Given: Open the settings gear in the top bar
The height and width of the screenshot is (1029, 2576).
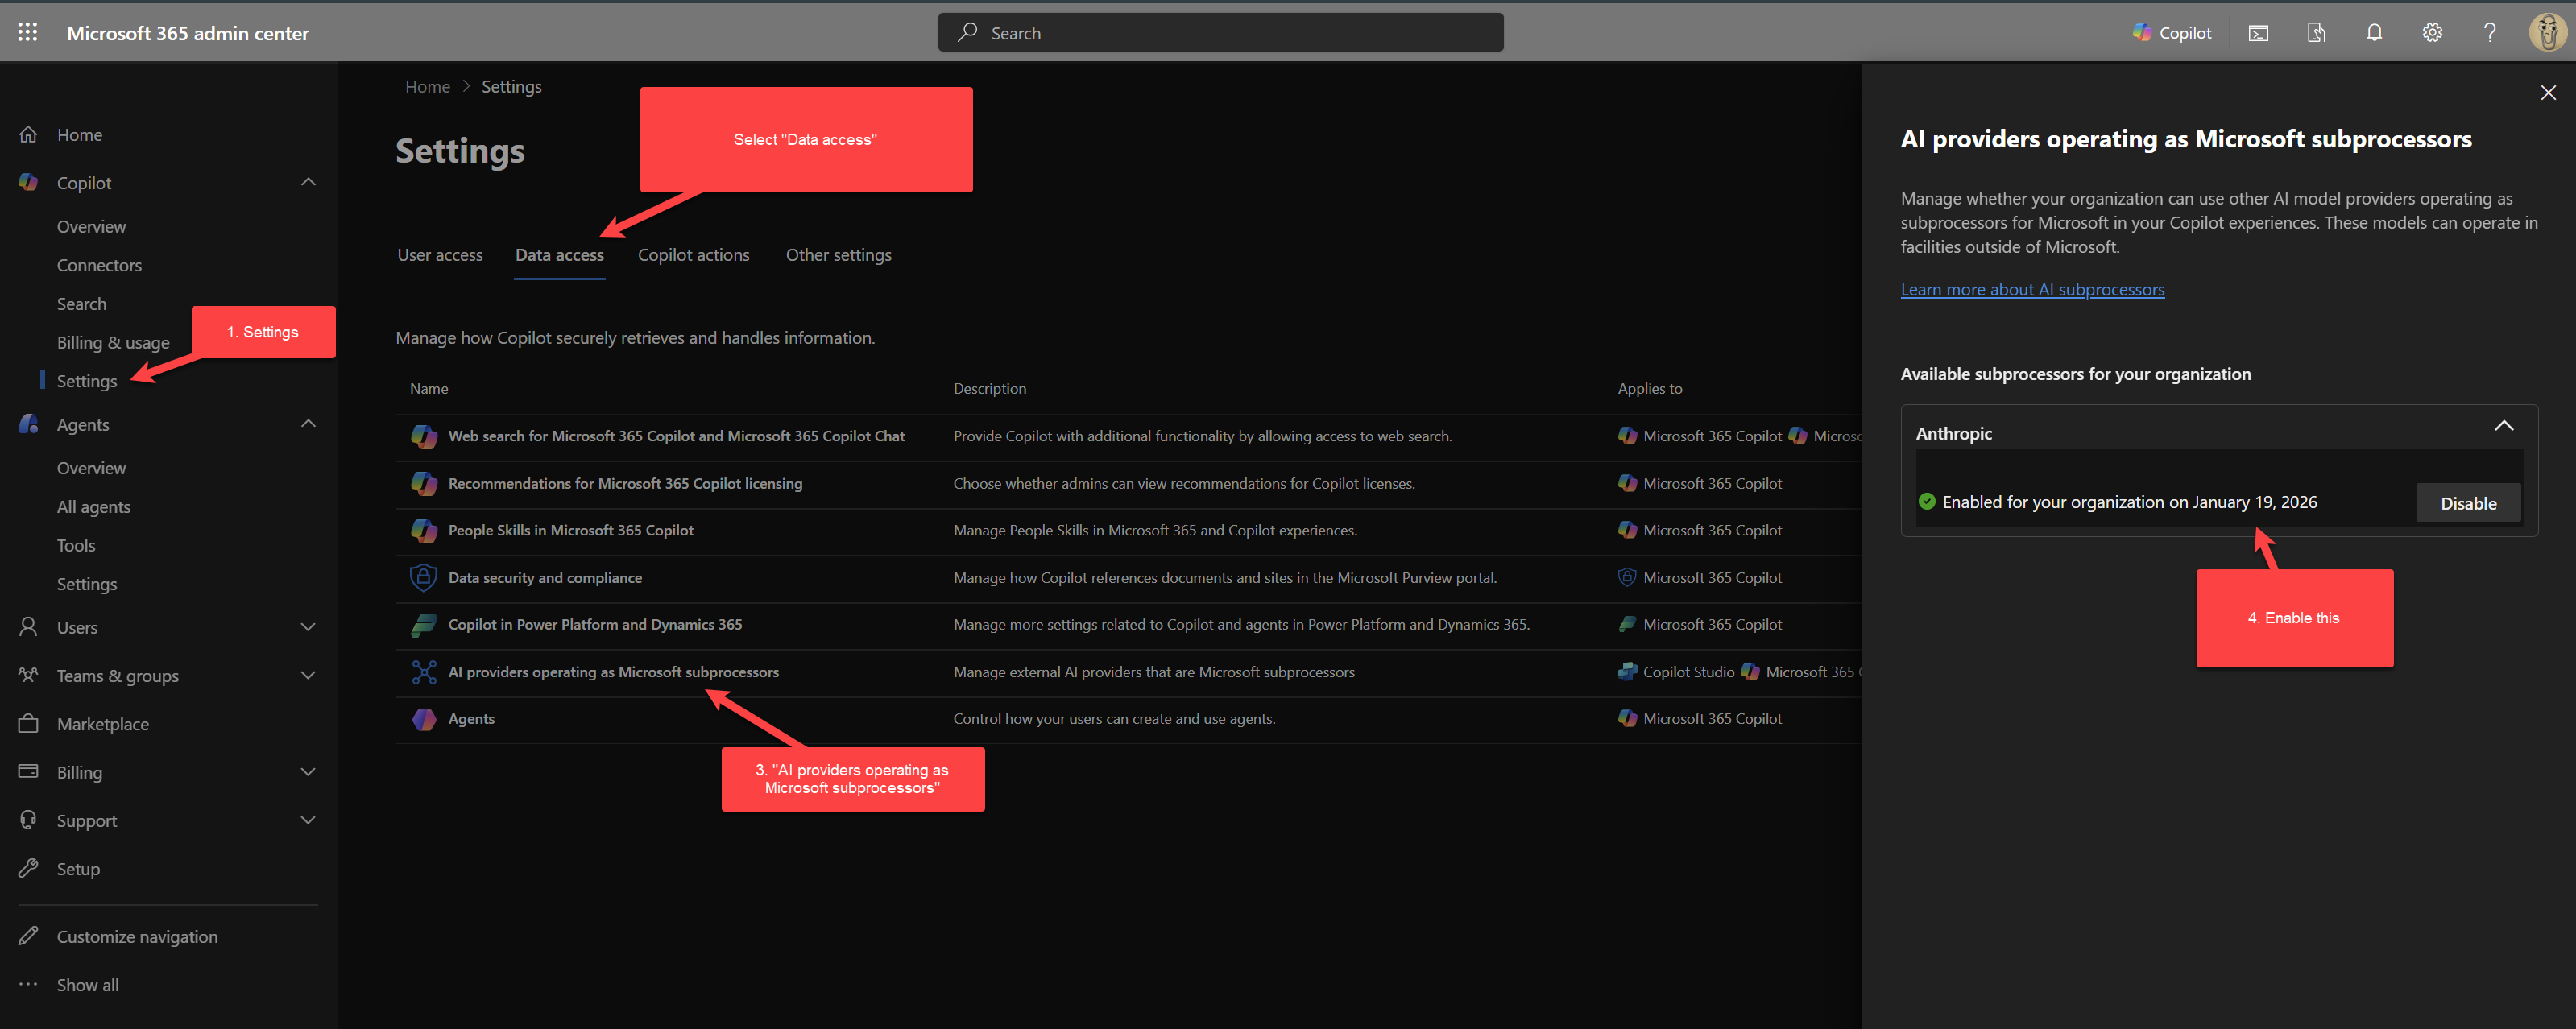Looking at the screenshot, I should click(2432, 32).
